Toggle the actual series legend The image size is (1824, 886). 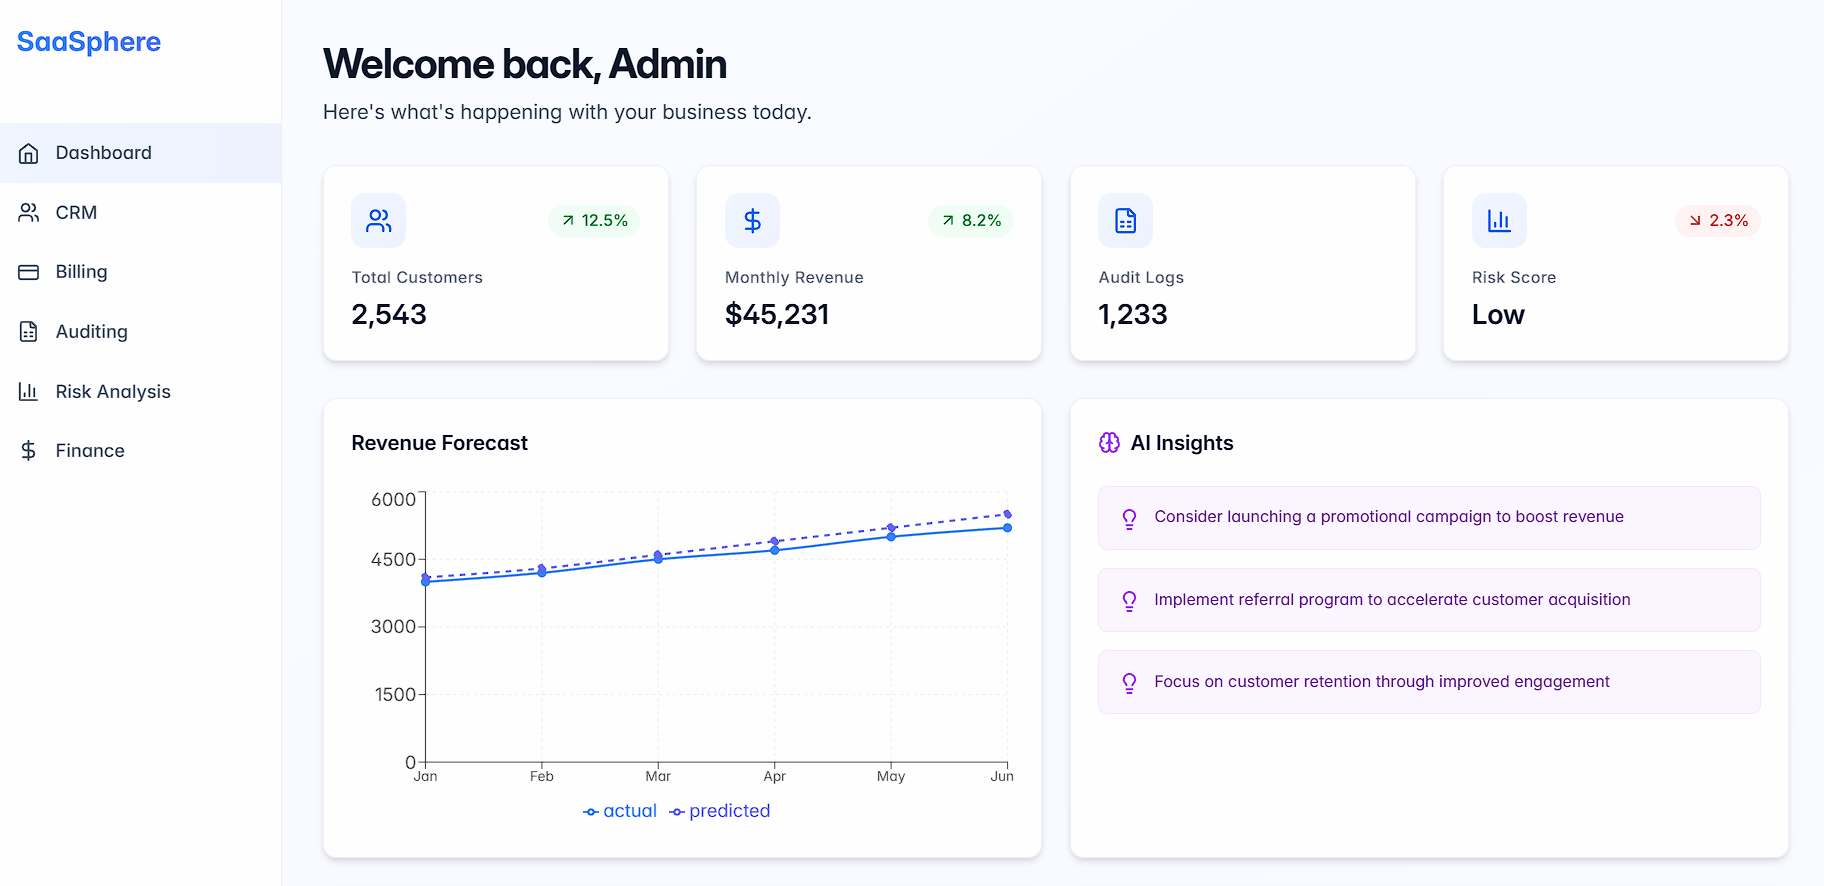tap(620, 811)
